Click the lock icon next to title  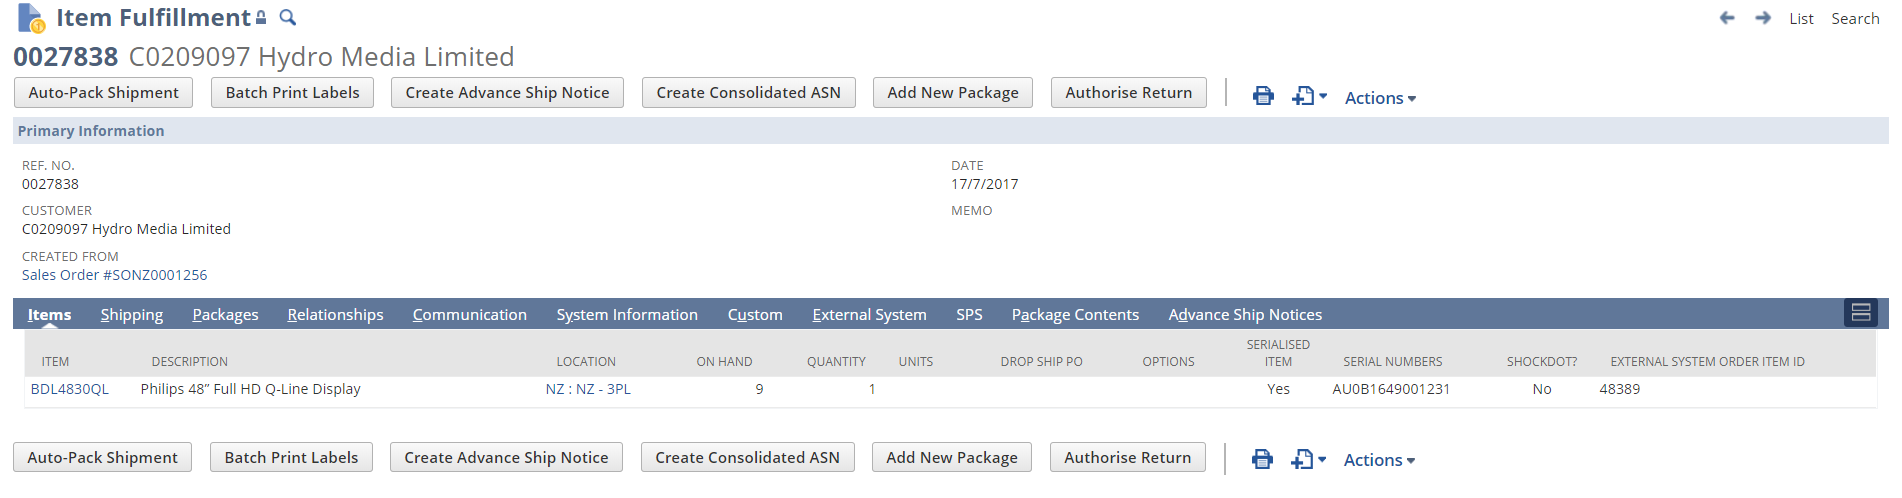(261, 18)
